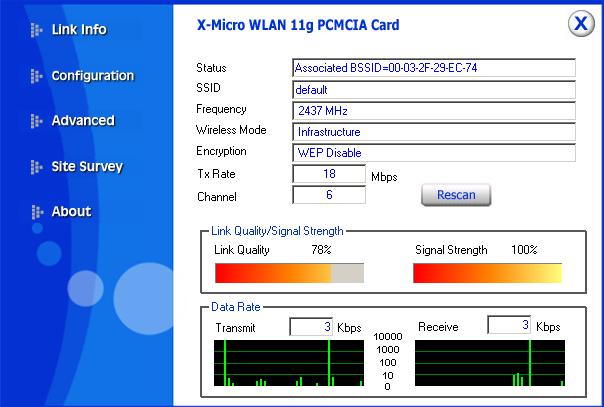Click the Status field showing associated BSSID
This screenshot has width=604, height=407.
point(434,68)
